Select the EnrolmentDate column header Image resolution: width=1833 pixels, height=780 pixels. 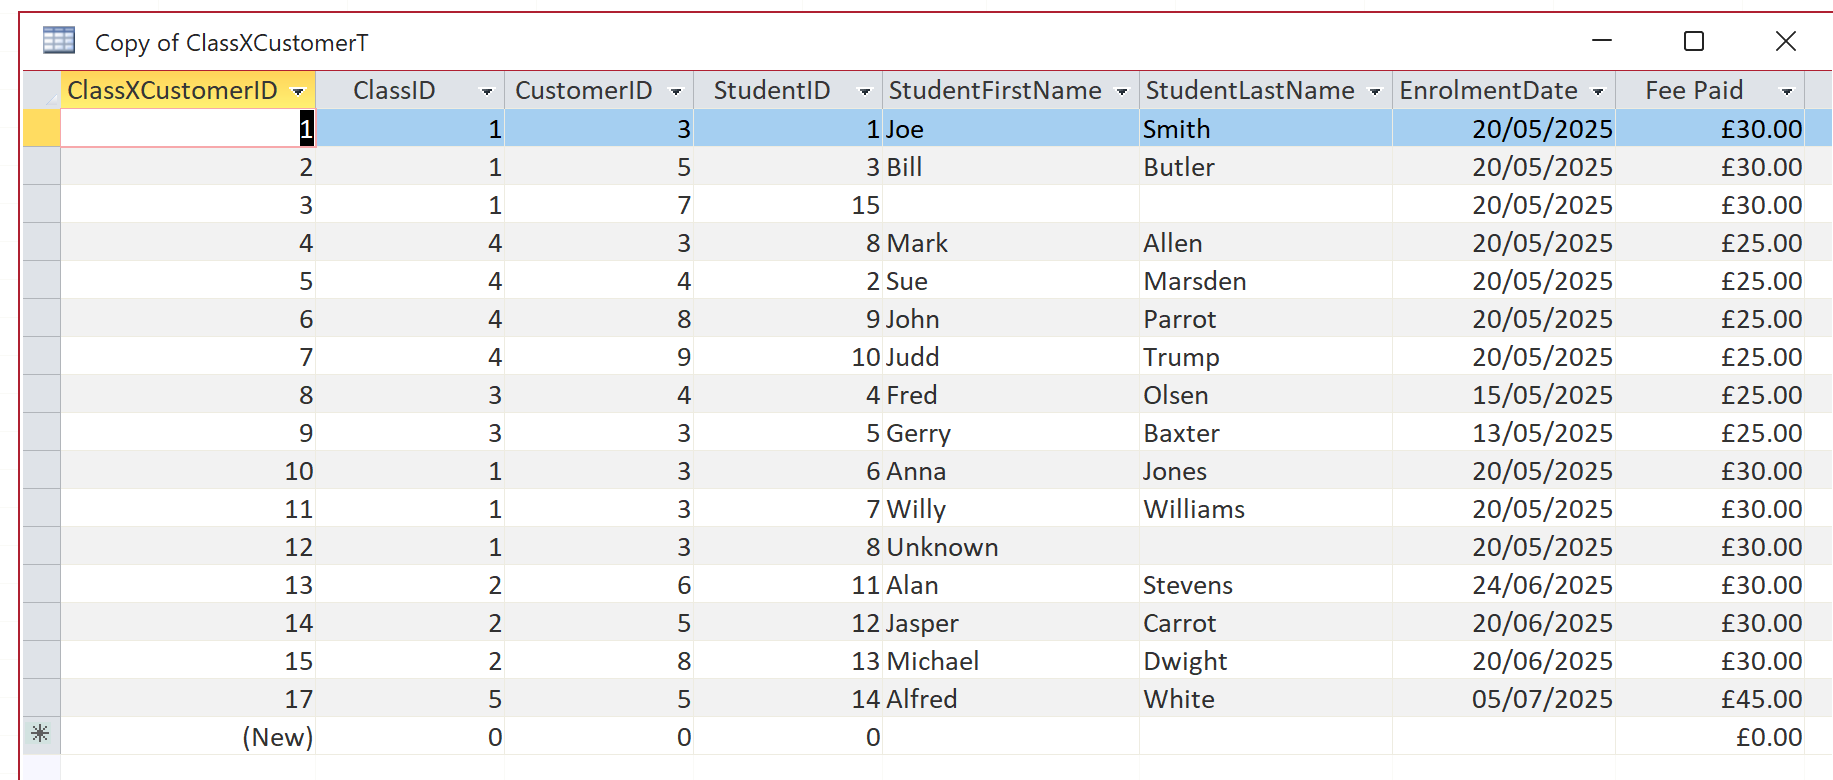[x=1488, y=91]
